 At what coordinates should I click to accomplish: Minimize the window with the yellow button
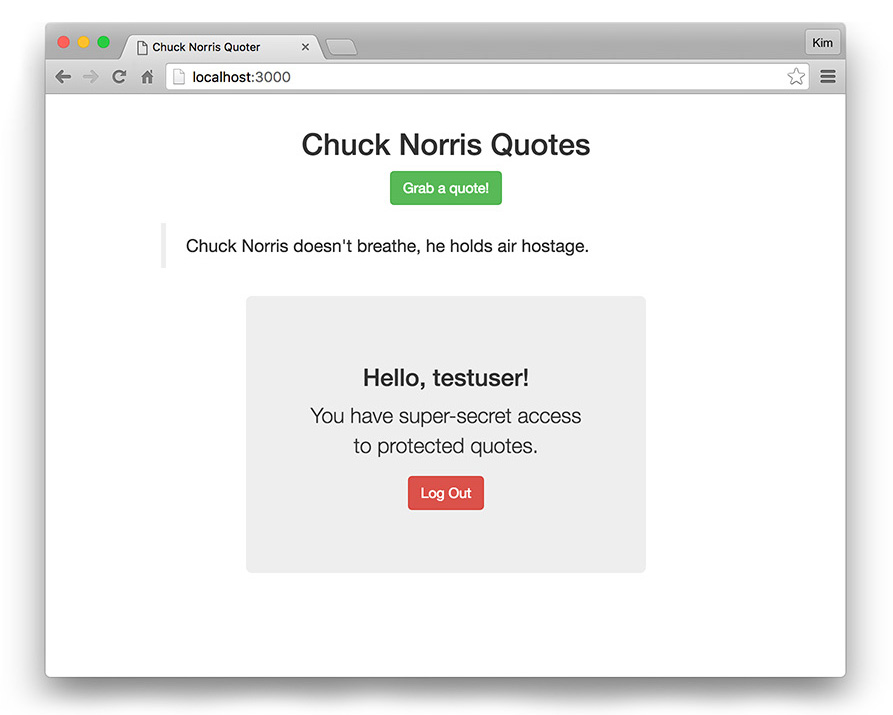pyautogui.click(x=84, y=42)
